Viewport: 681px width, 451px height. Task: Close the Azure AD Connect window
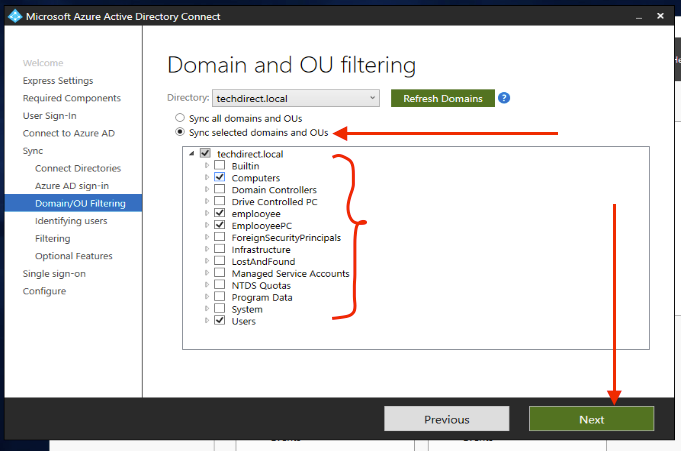660,16
